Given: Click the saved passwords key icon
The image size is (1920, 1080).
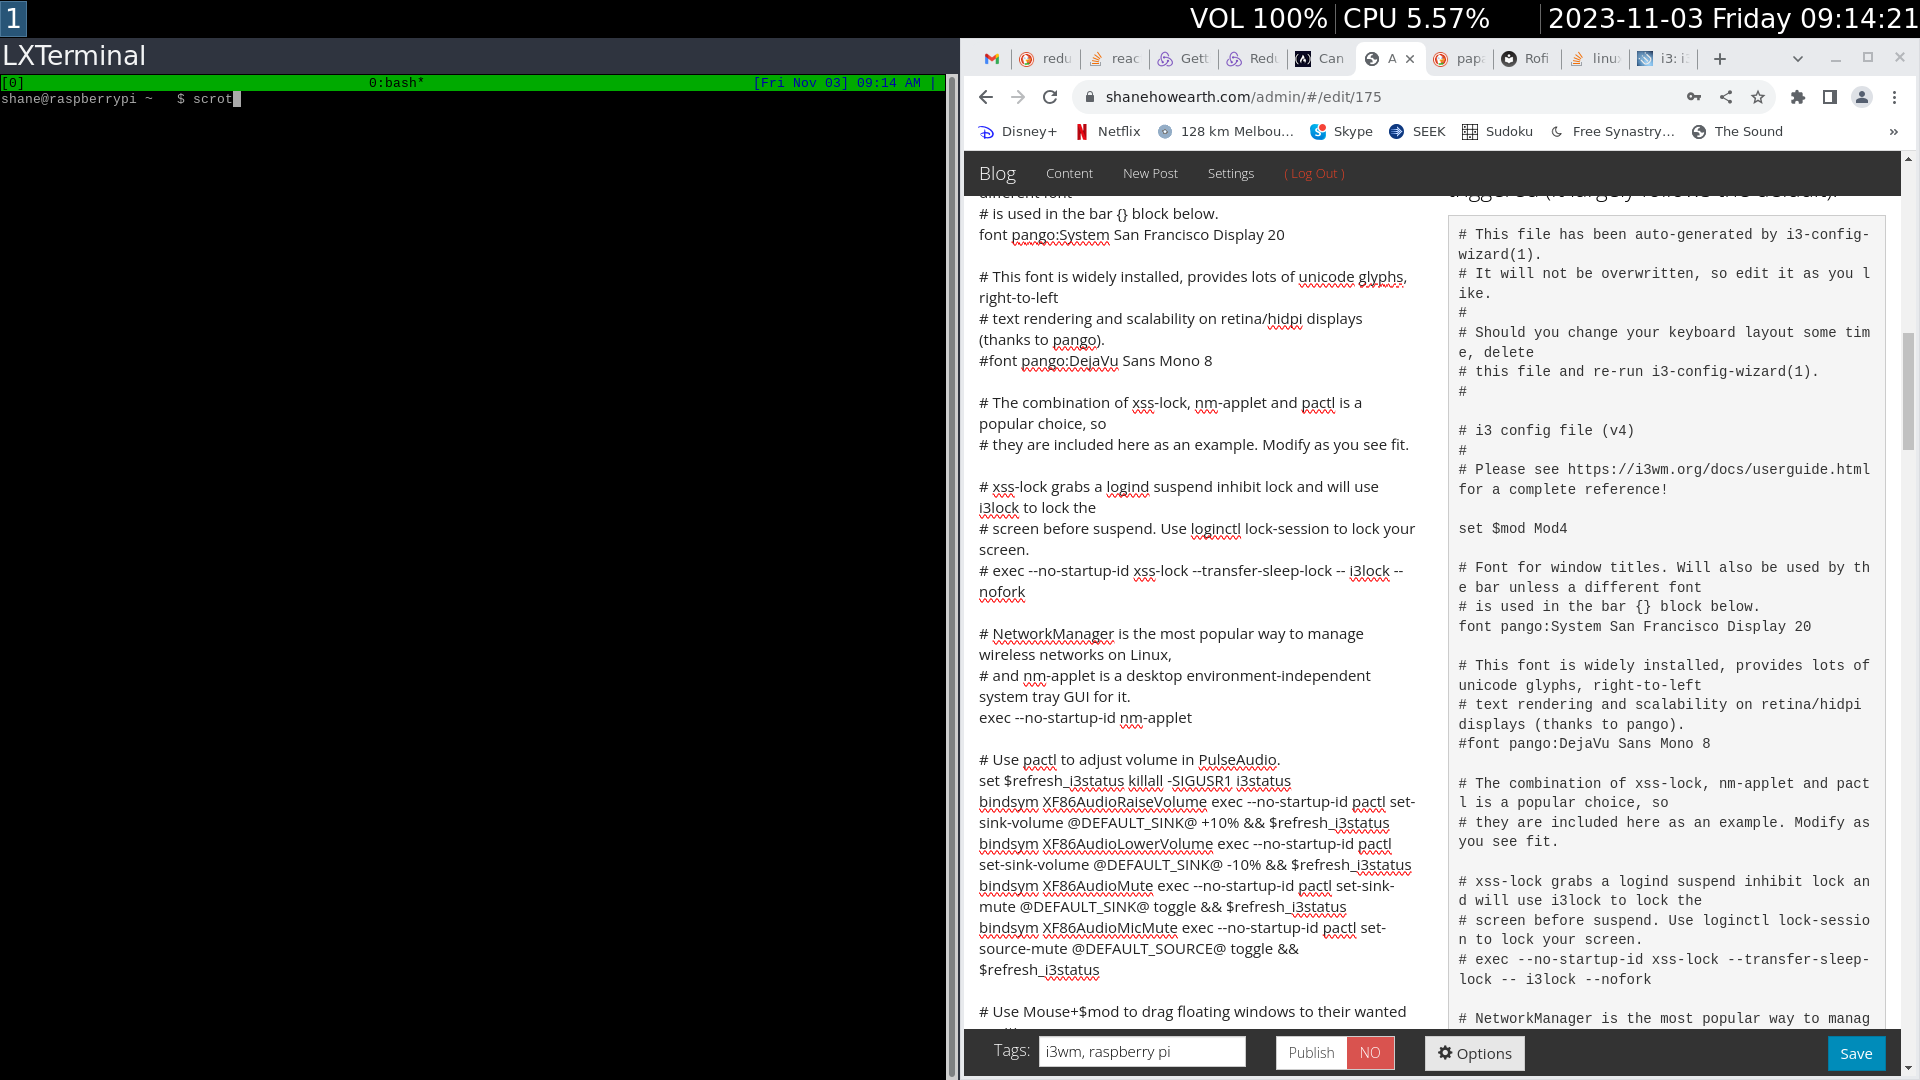Looking at the screenshot, I should pos(1694,97).
